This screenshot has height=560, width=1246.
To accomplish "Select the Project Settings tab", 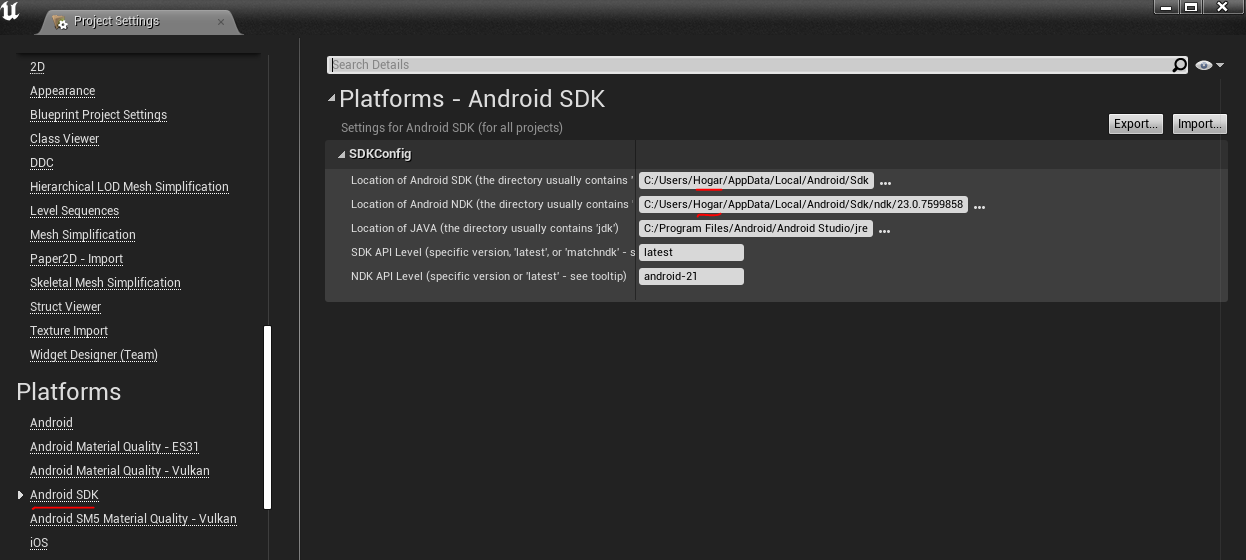I will tap(116, 21).
